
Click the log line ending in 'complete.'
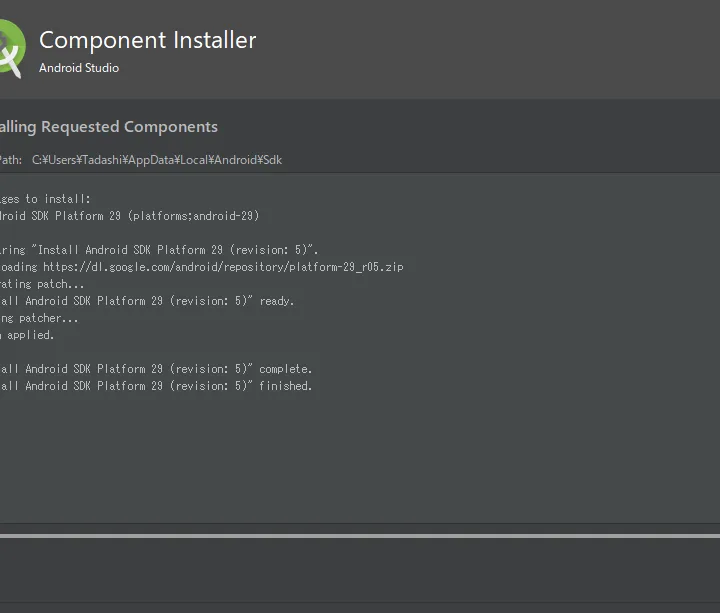click(156, 369)
